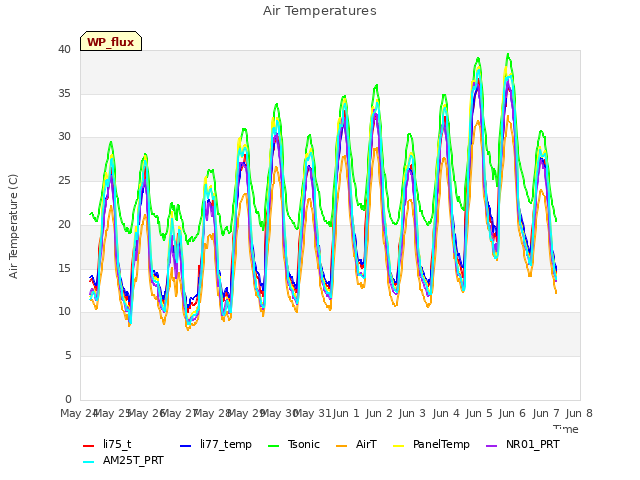This screenshot has width=640, height=480.
Task: Toggle li75_t series in legend
Action: (107, 444)
